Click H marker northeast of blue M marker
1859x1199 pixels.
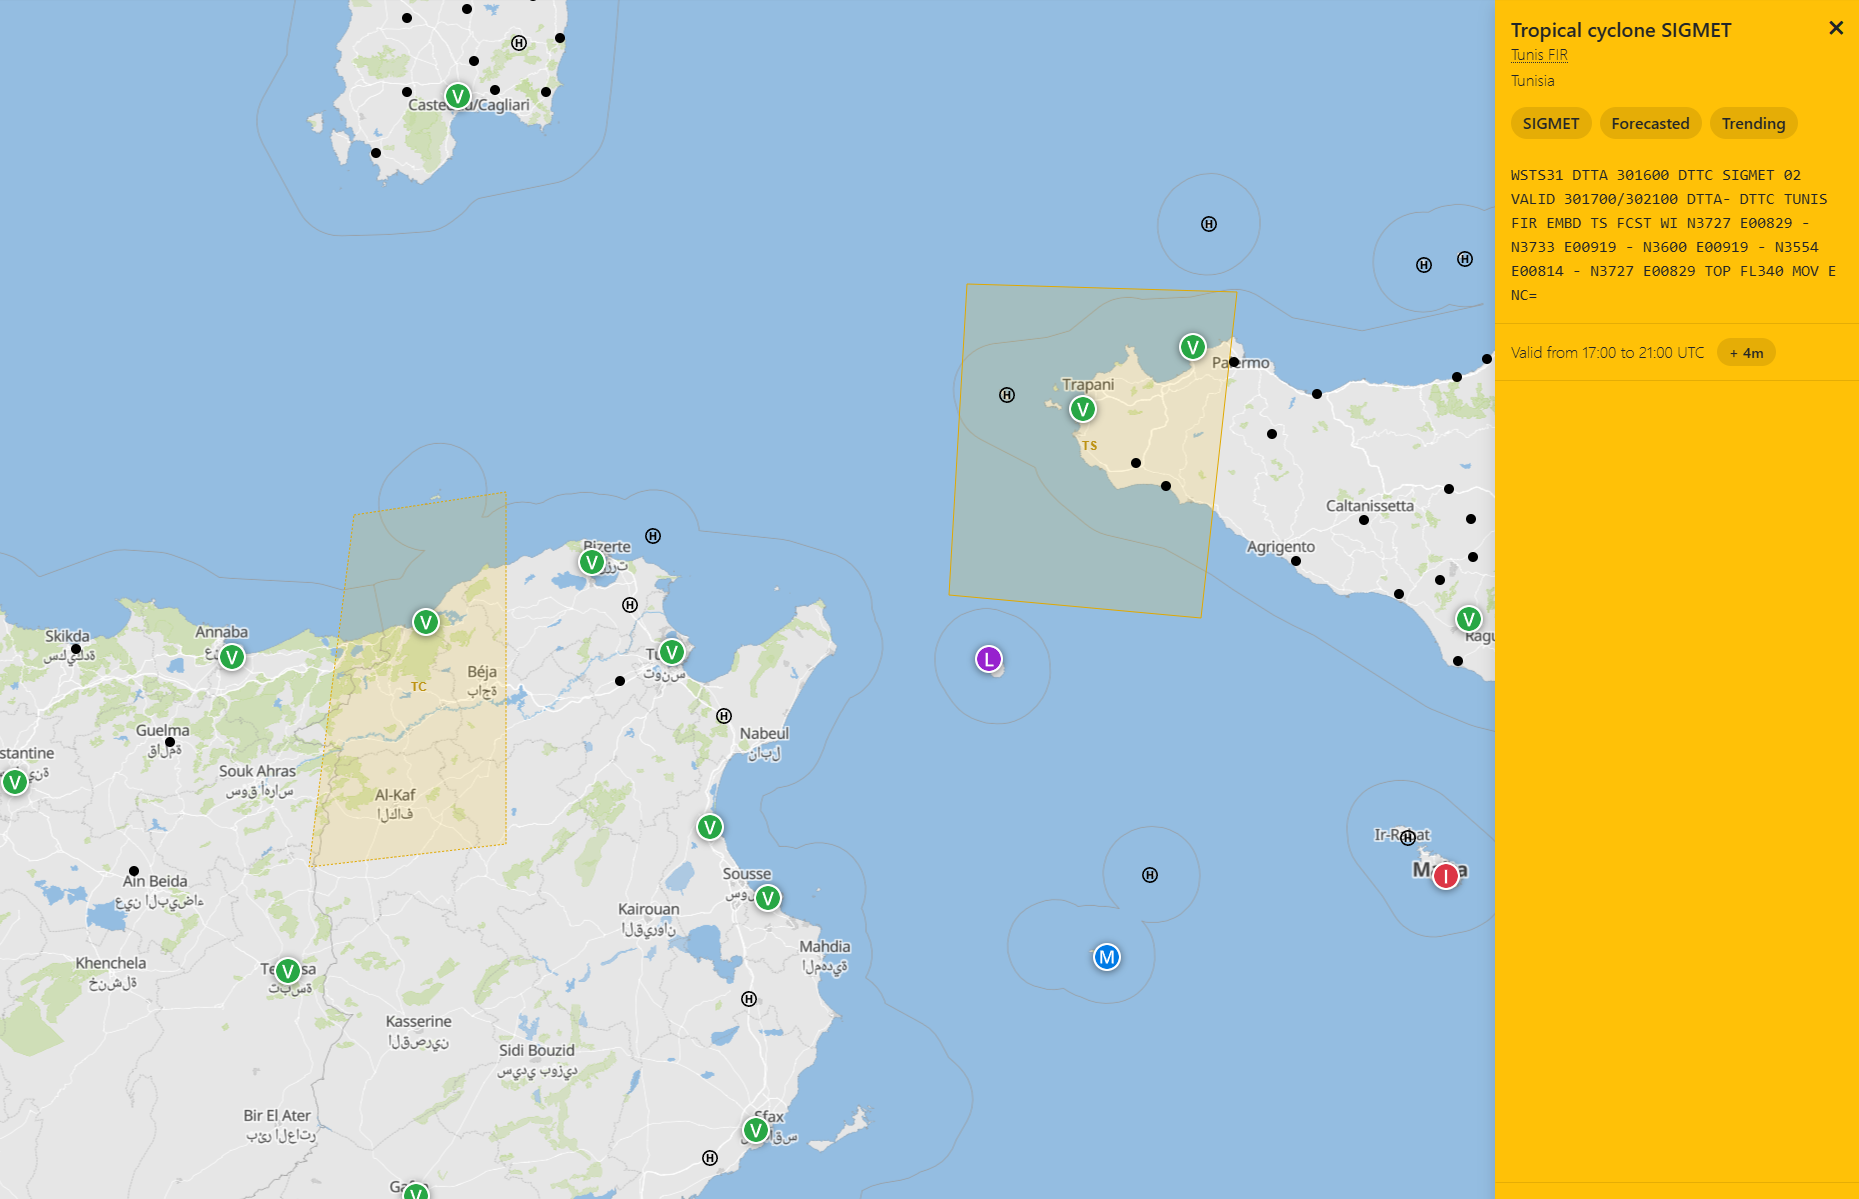click(x=1150, y=875)
